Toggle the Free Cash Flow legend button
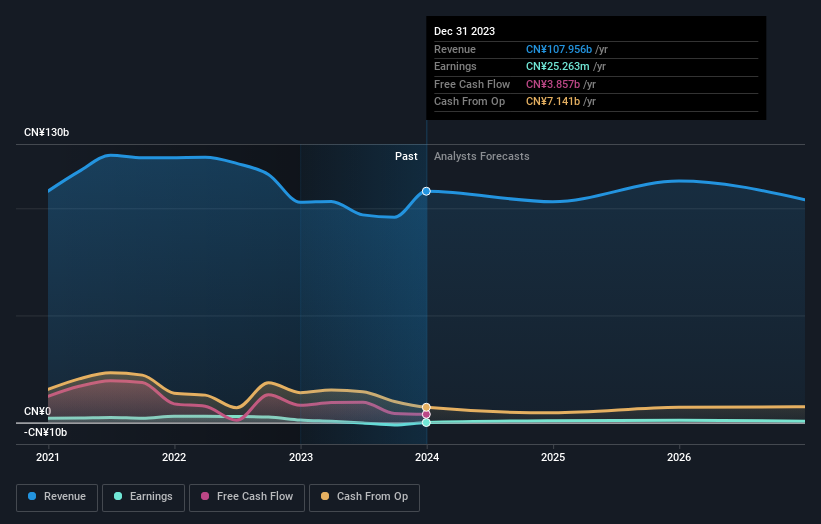This screenshot has width=821, height=524. (x=247, y=497)
